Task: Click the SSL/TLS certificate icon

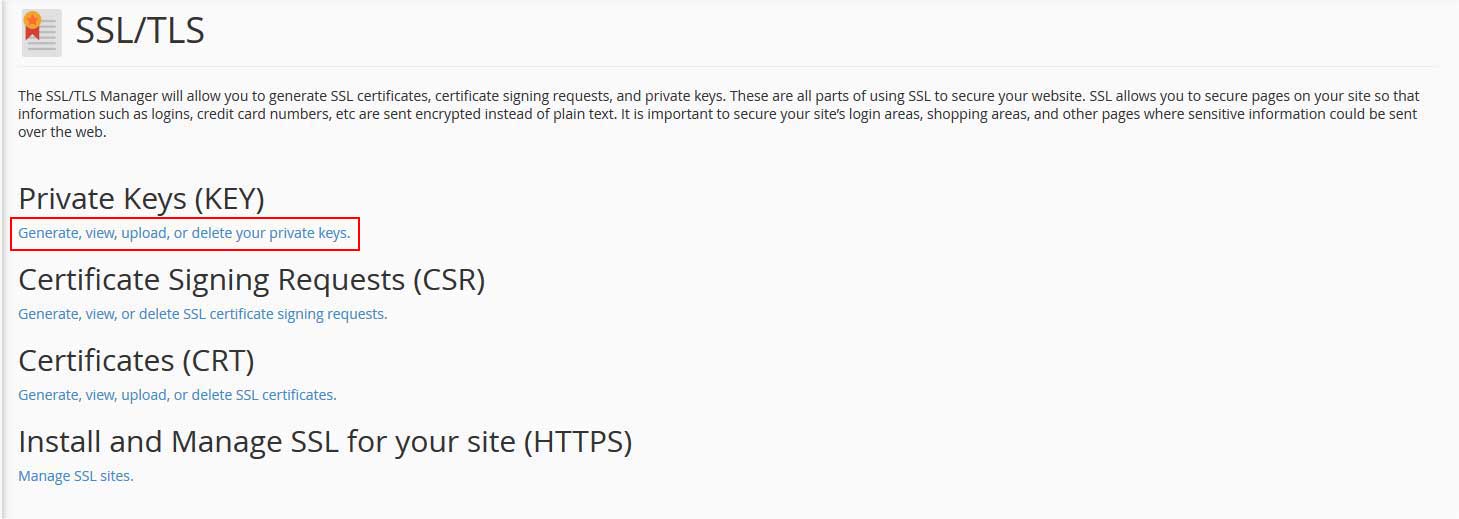Action: (41, 32)
